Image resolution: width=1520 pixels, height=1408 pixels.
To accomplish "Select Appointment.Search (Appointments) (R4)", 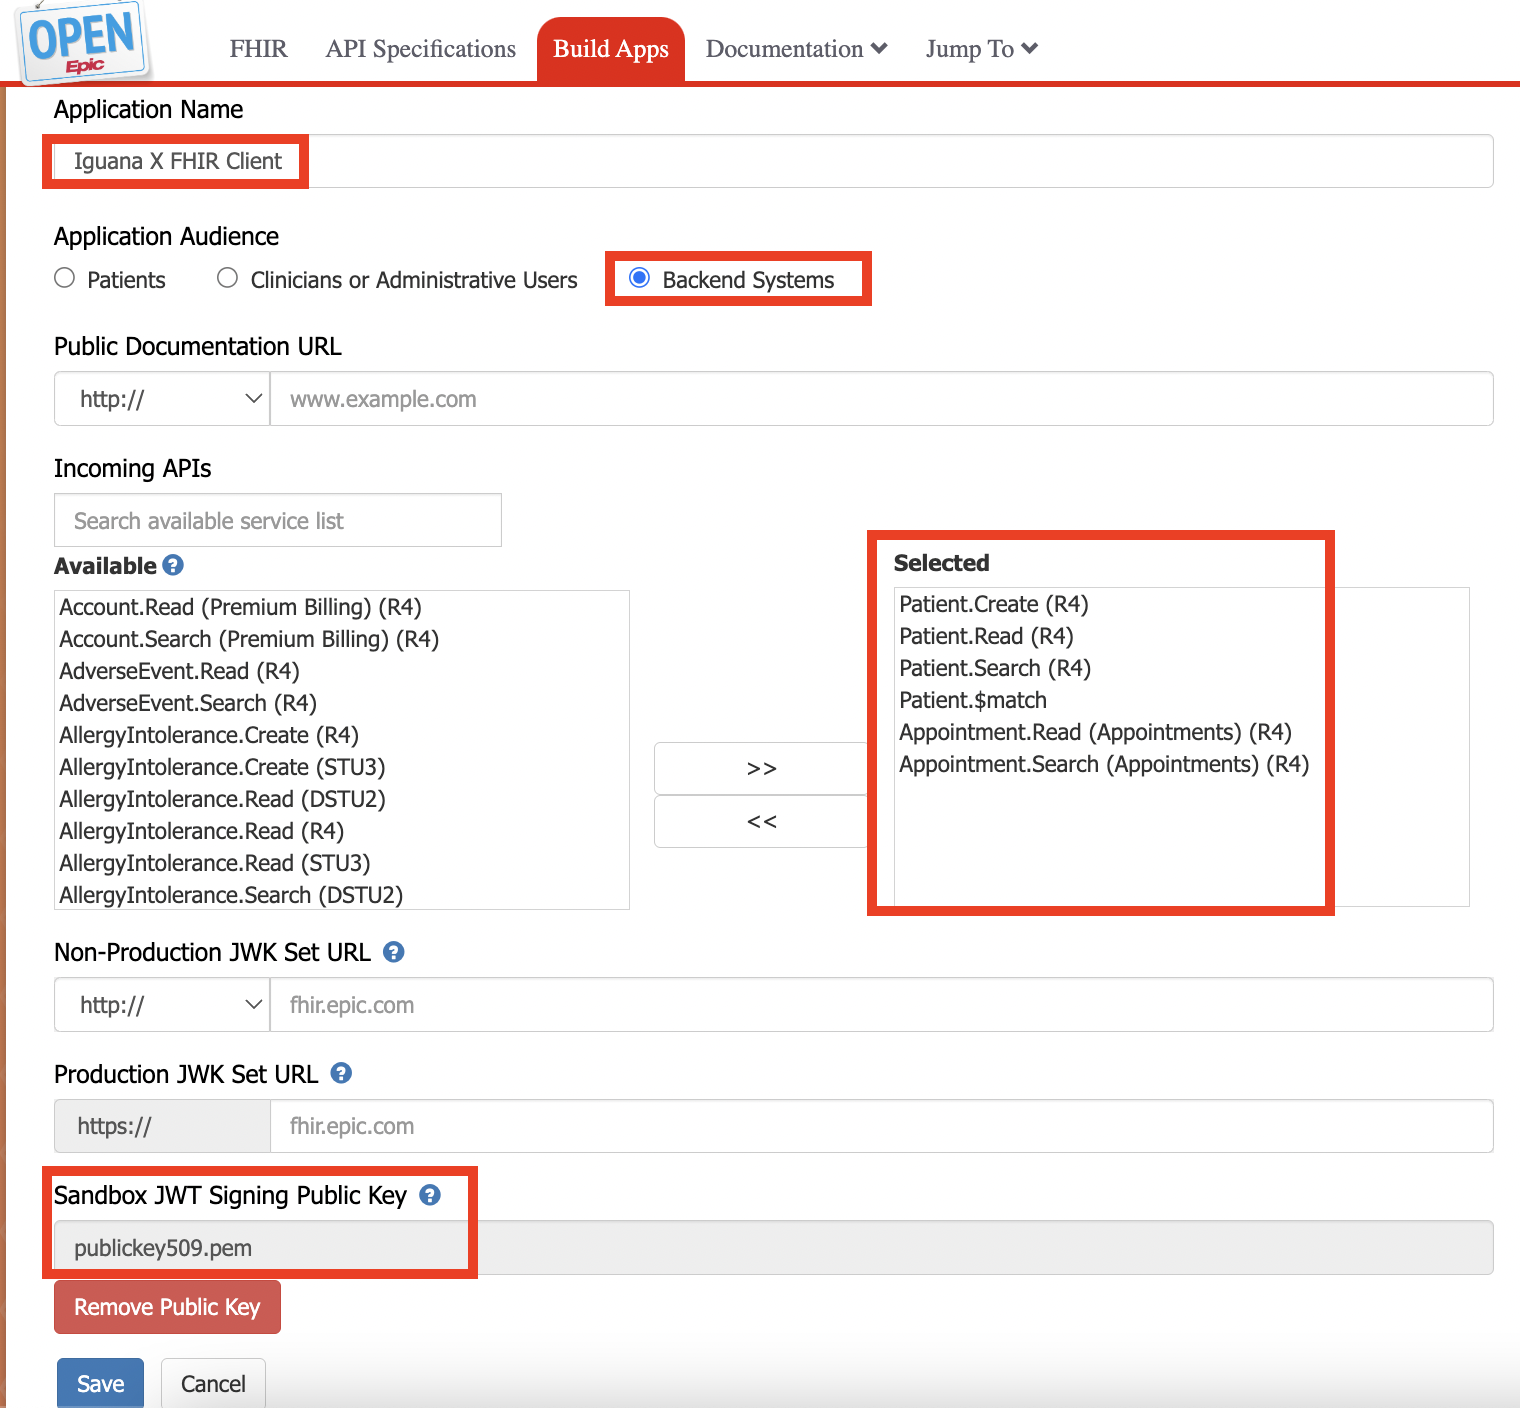I will pyautogui.click(x=1181, y=764).
